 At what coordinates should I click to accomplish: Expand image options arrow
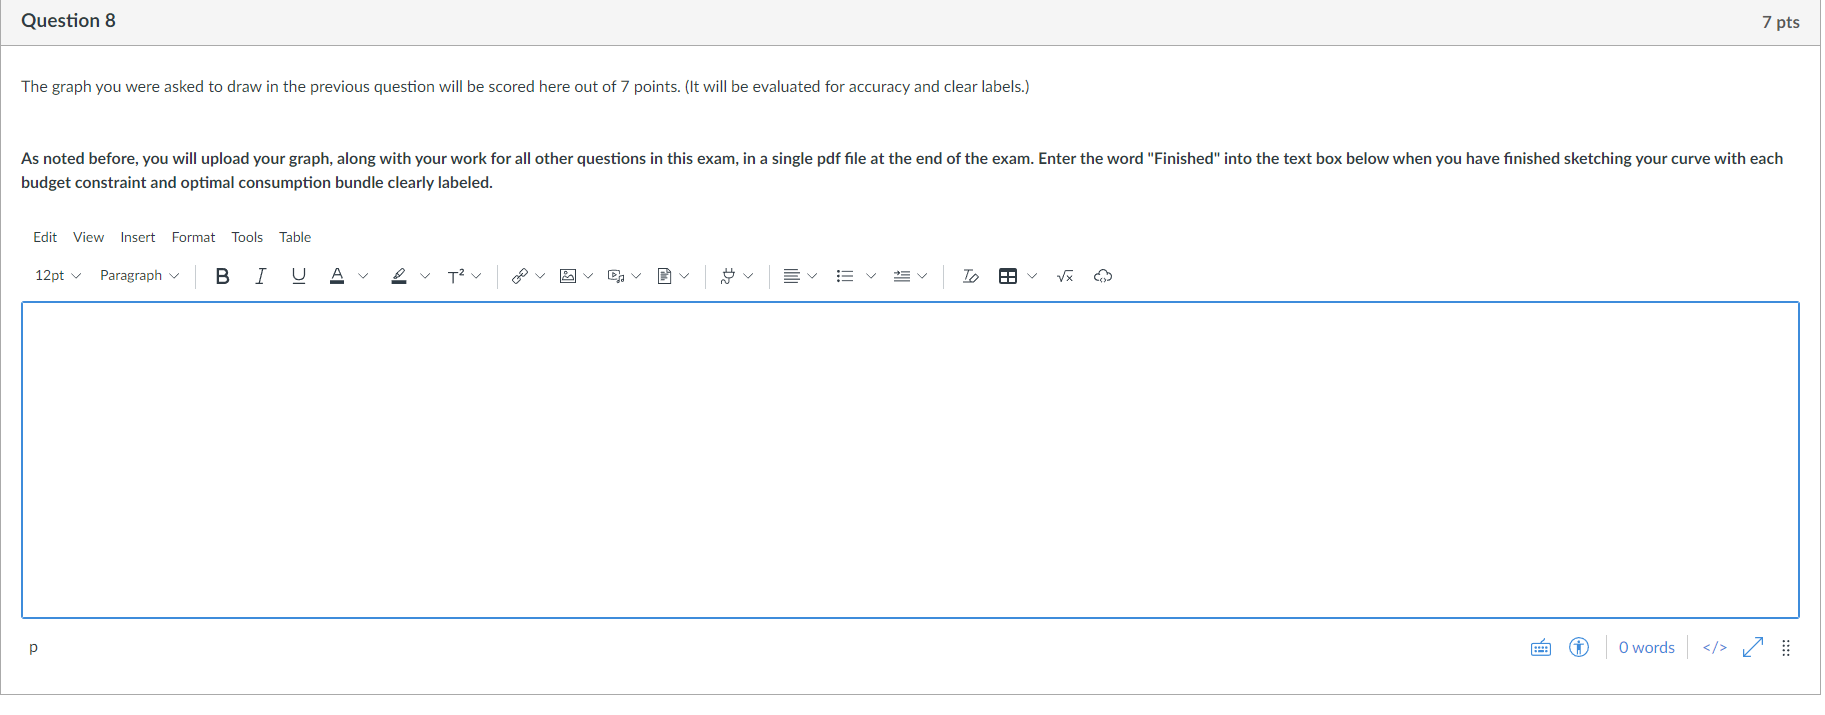588,276
